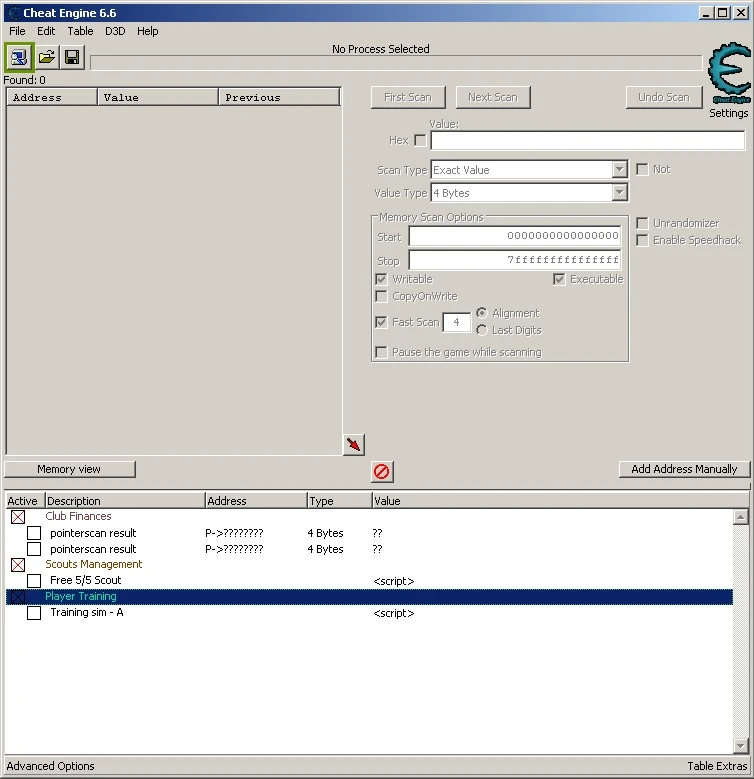Click the Type column header

[339, 501]
